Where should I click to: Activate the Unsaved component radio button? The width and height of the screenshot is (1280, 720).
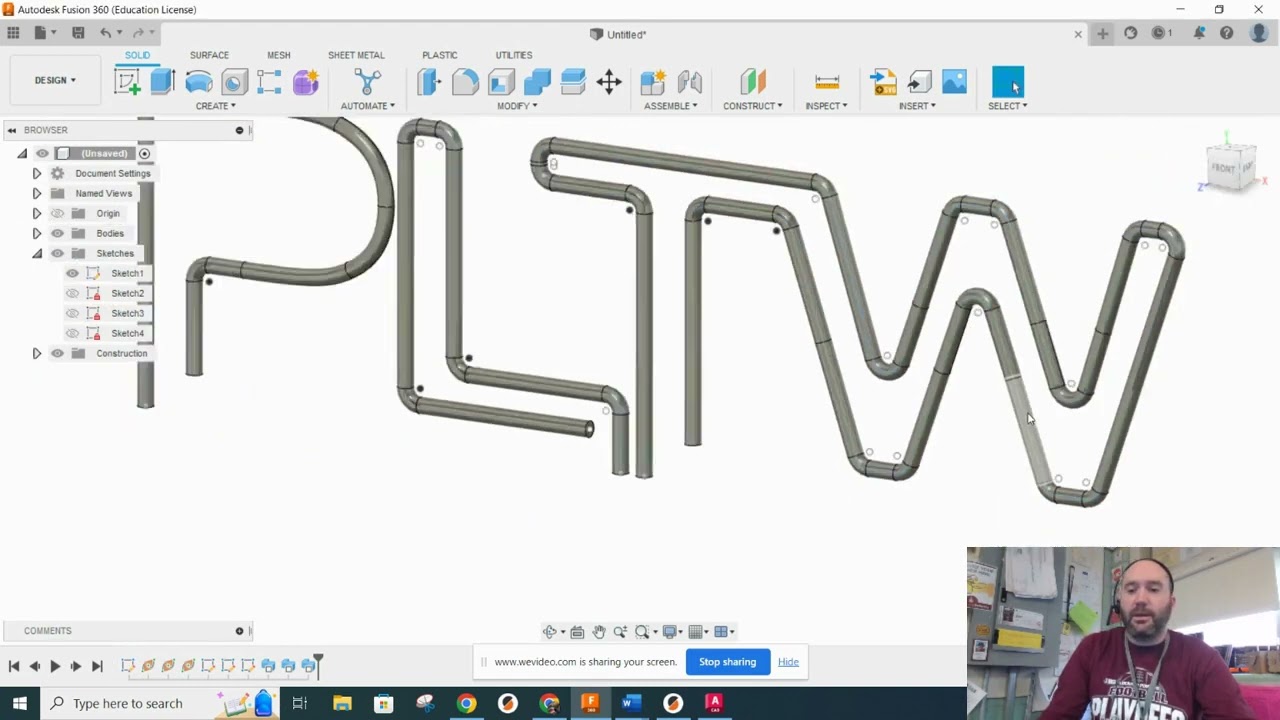(x=144, y=153)
